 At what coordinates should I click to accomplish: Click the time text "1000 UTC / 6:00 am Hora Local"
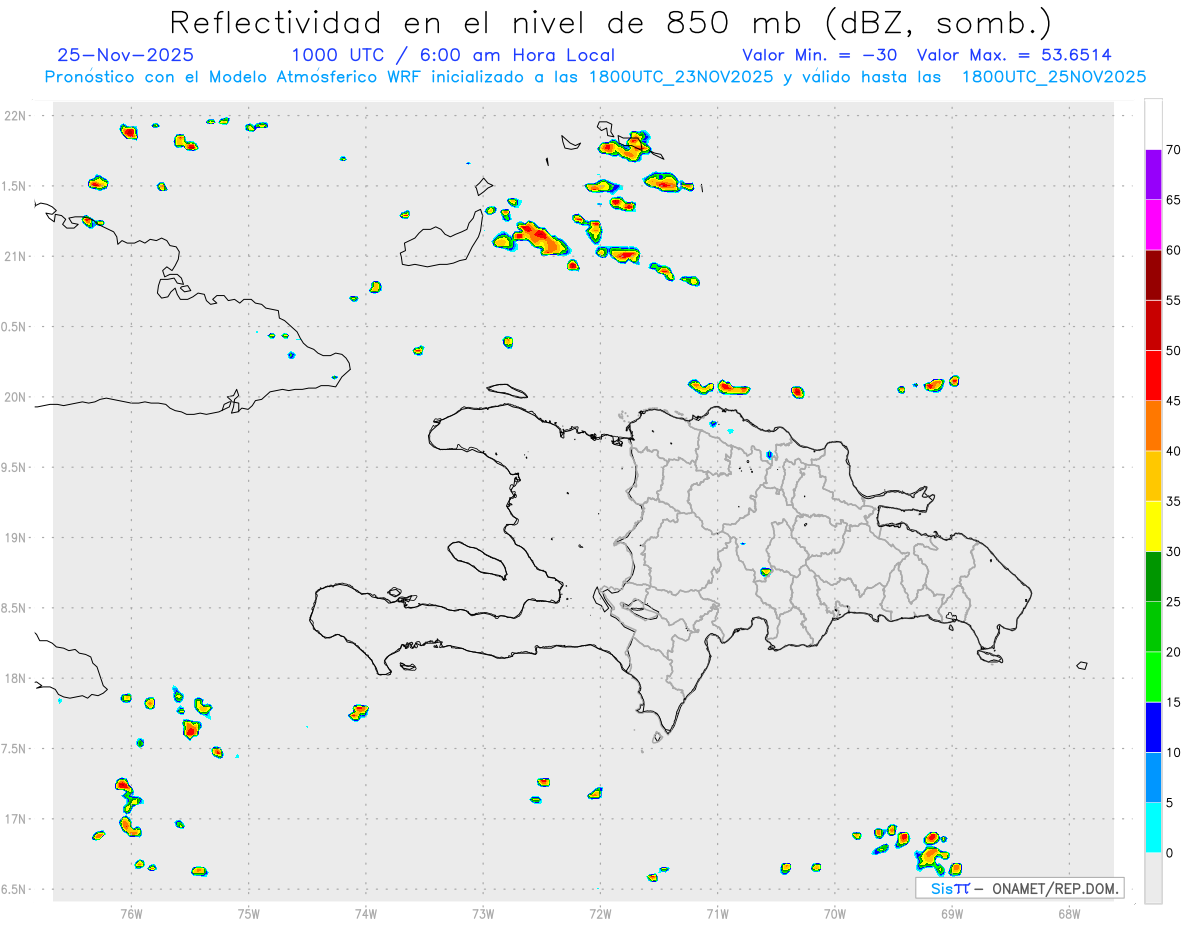click(453, 55)
